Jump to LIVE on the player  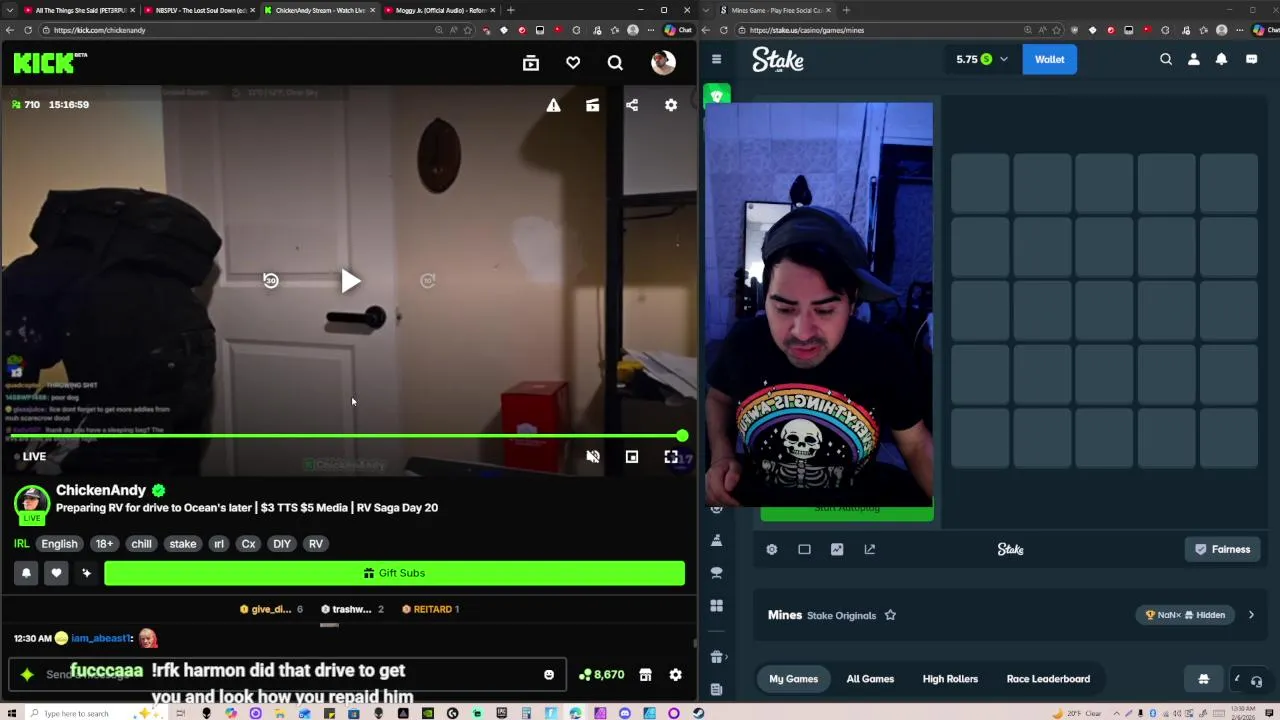(x=30, y=457)
